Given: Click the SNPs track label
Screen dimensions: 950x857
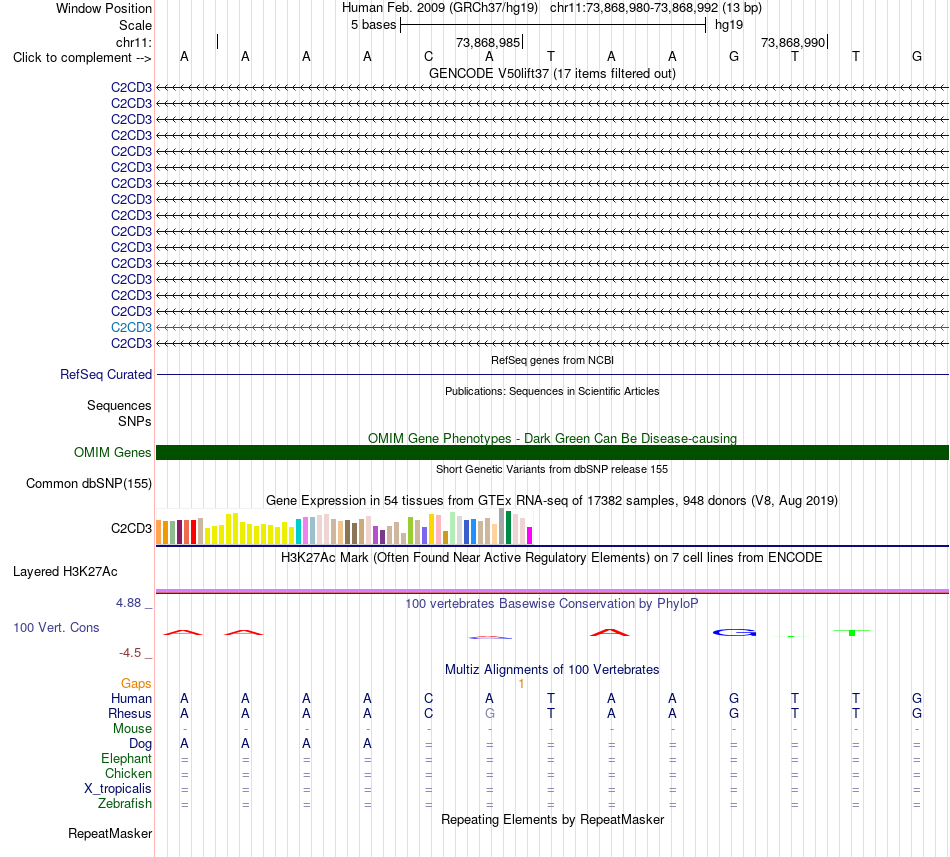Looking at the screenshot, I should [x=135, y=421].
